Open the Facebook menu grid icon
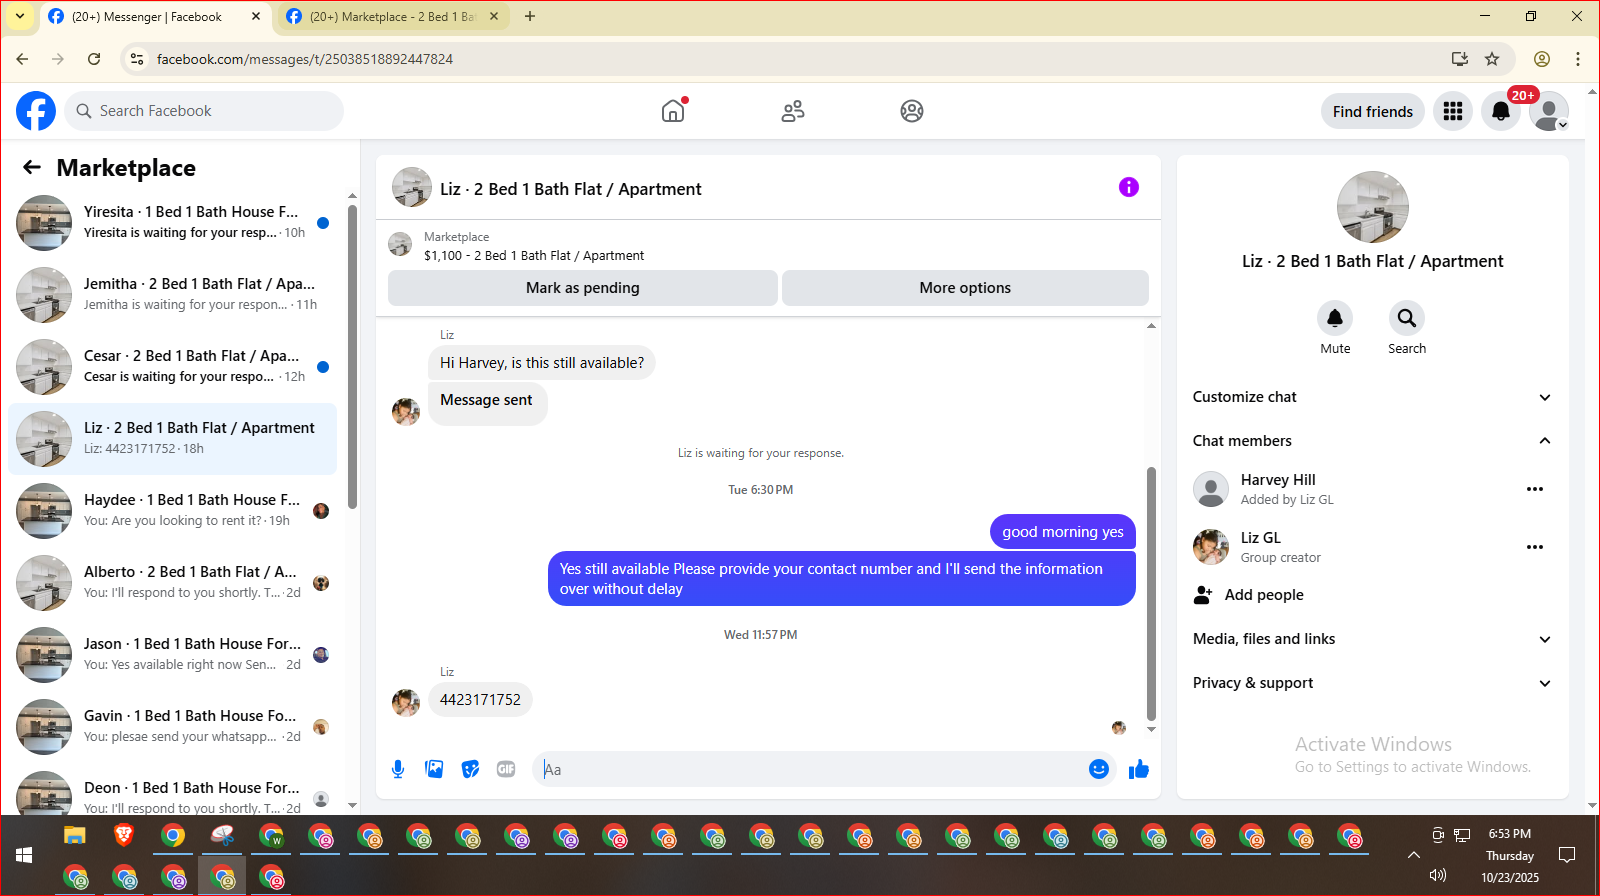The height and width of the screenshot is (896, 1600). [x=1453, y=111]
